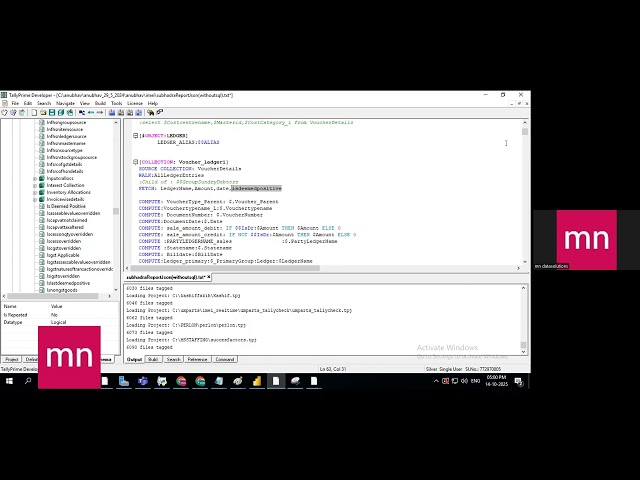Expand the Inventory Allocations tree node

[x=35, y=192]
